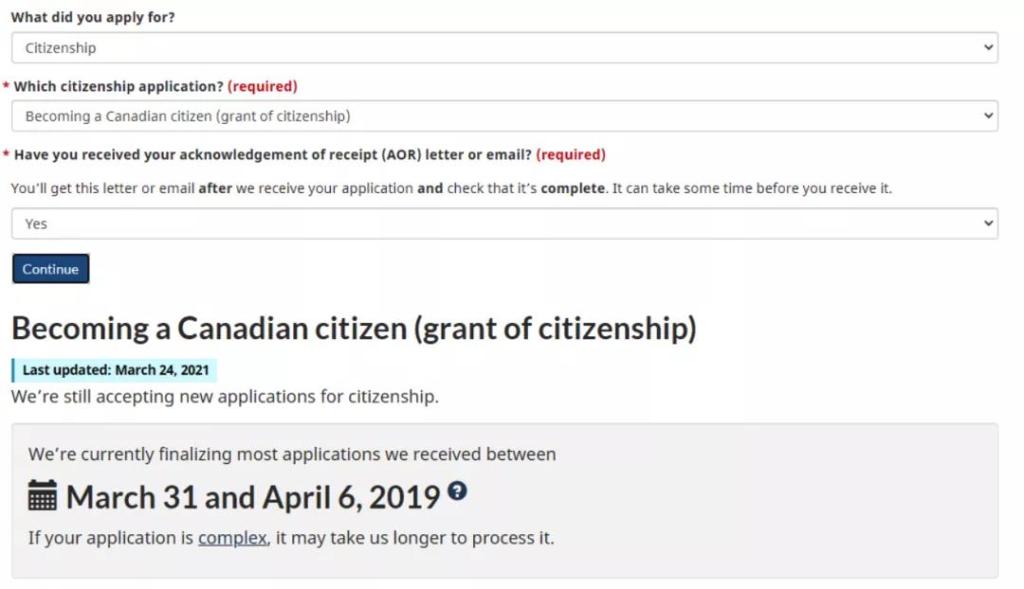The image size is (1024, 589).
Task: Click the 'currently finalizing most applications' text
Action: 291,454
